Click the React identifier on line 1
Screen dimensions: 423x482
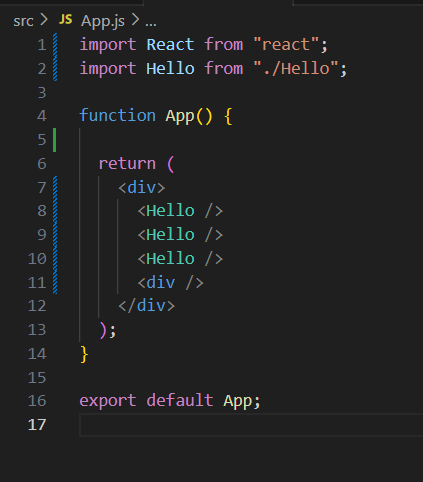[170, 45]
